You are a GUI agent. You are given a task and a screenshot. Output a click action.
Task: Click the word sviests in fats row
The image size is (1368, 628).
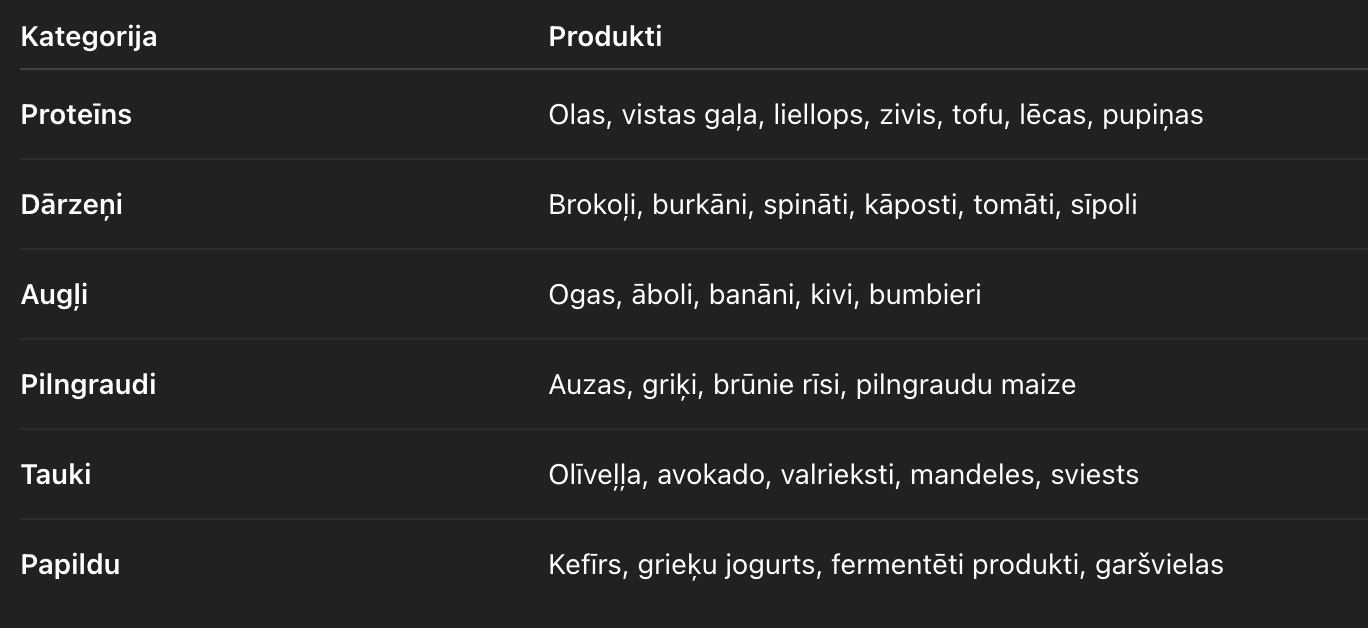coord(1094,475)
